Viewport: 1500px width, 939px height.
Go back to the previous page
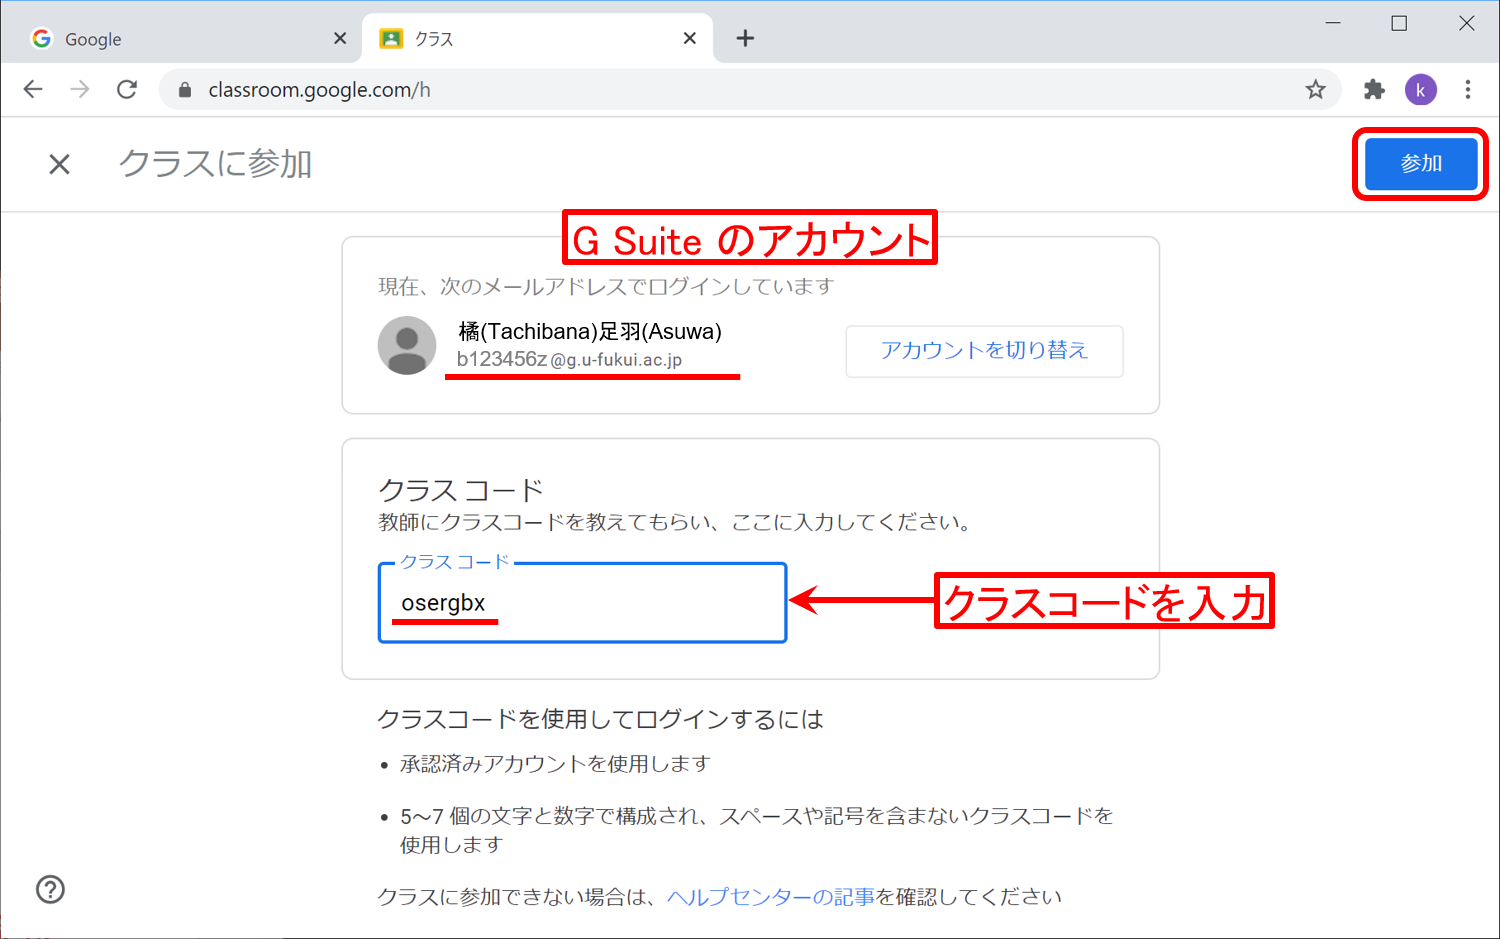point(33,90)
